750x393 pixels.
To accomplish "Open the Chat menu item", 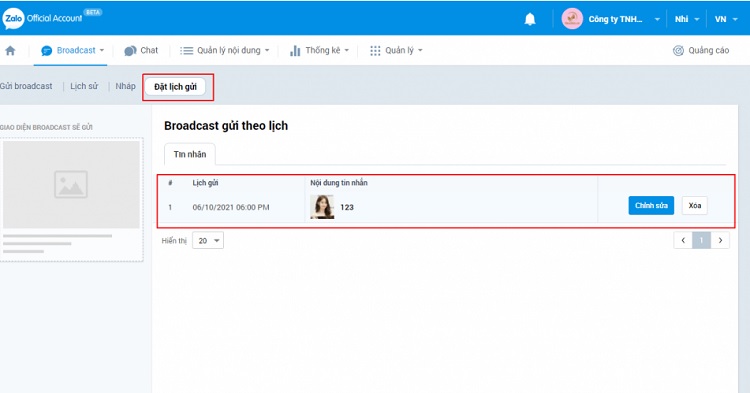I will point(141,50).
